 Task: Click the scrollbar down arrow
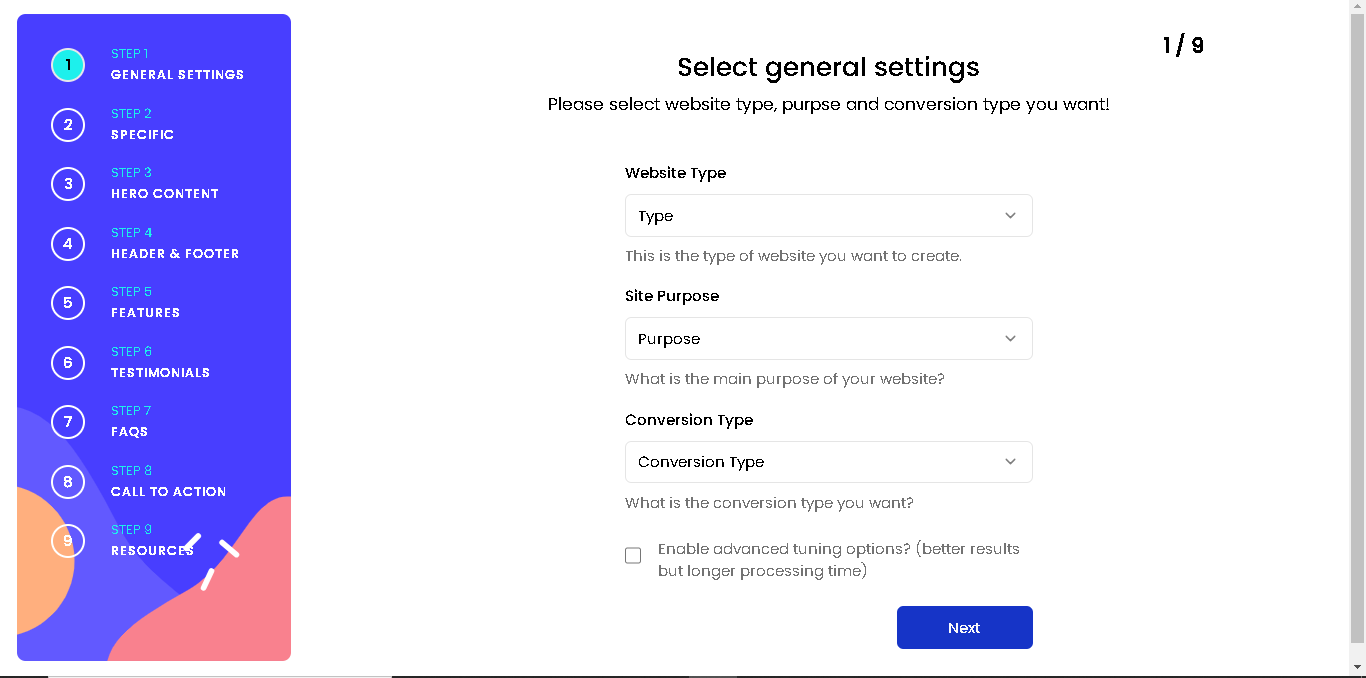click(x=1357, y=667)
